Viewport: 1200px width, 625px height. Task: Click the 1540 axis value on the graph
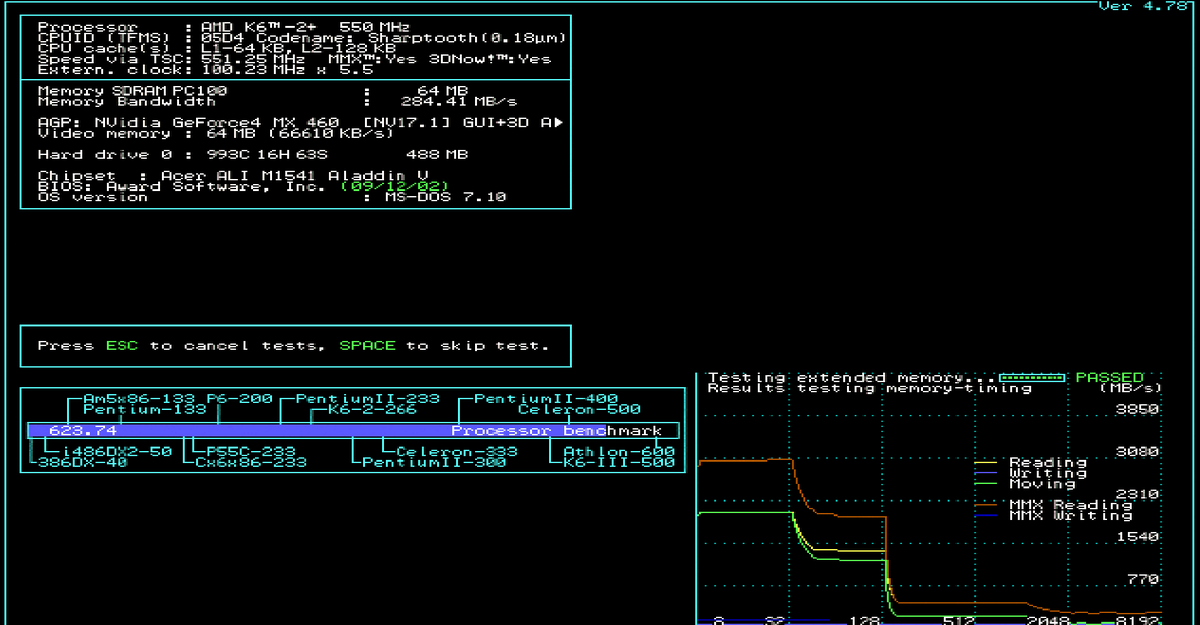coord(1138,536)
